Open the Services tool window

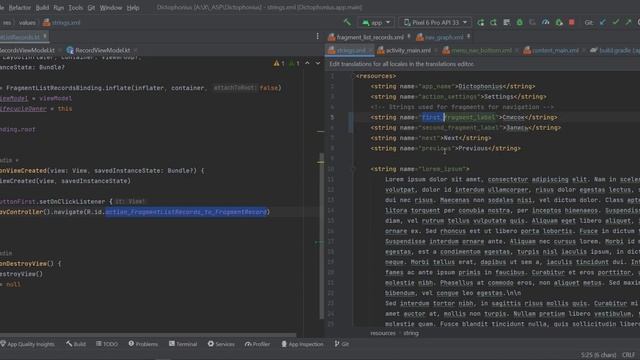221,344
